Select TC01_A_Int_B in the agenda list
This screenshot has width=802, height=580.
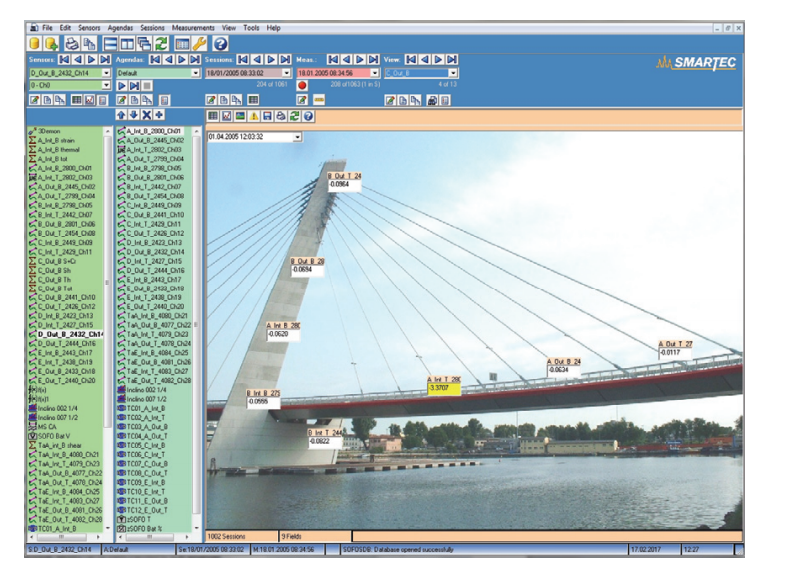click(x=147, y=408)
